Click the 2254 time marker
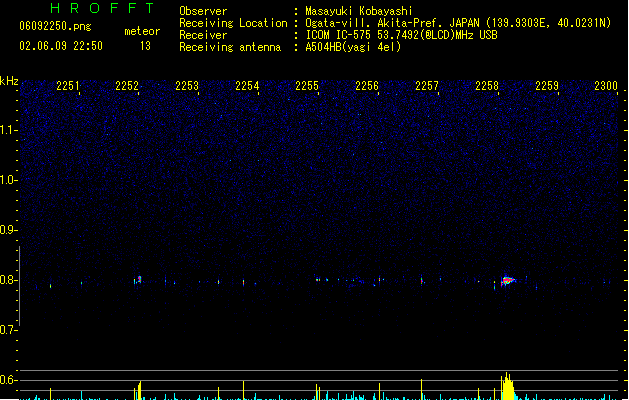Image resolution: width=629 pixels, height=400 pixels. [x=247, y=86]
